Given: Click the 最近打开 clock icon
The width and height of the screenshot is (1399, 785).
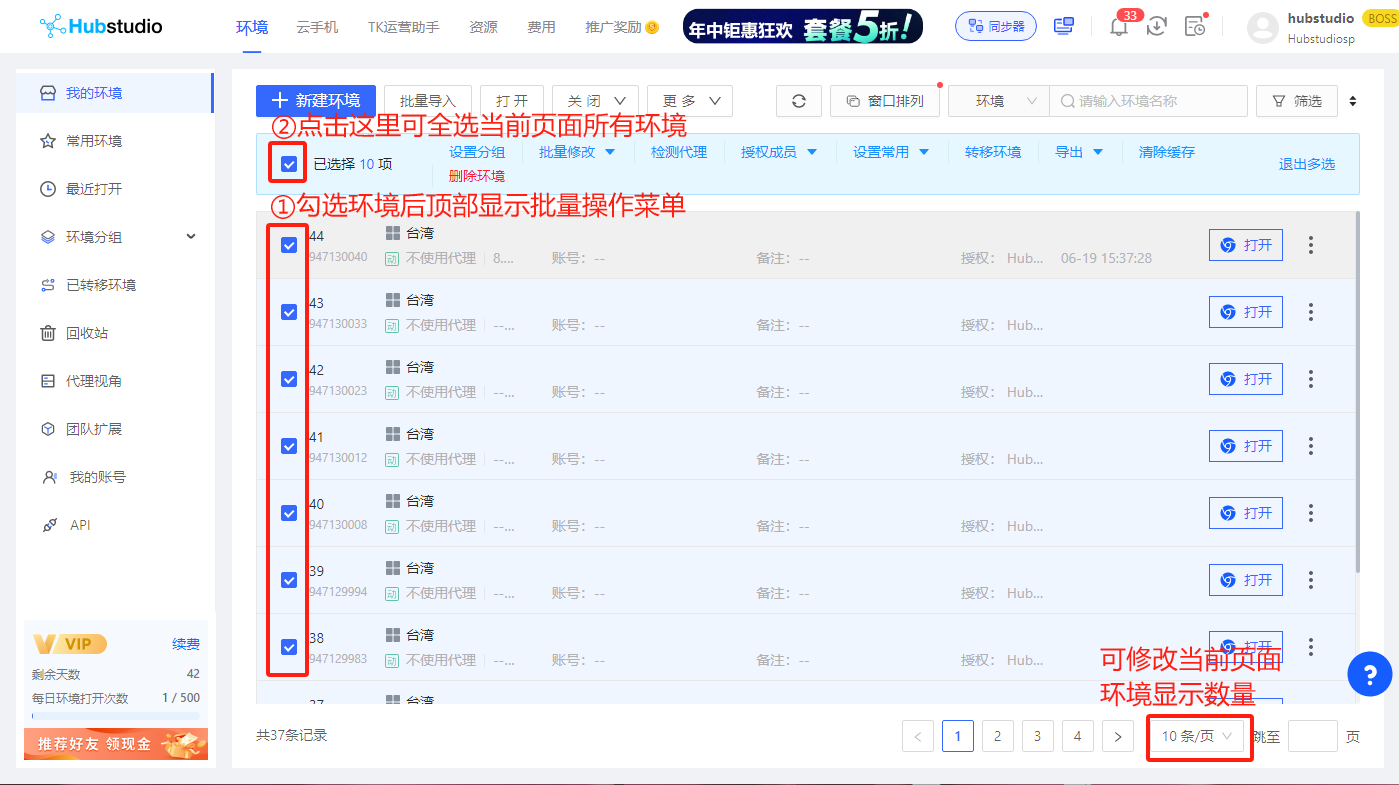Looking at the screenshot, I should point(47,189).
